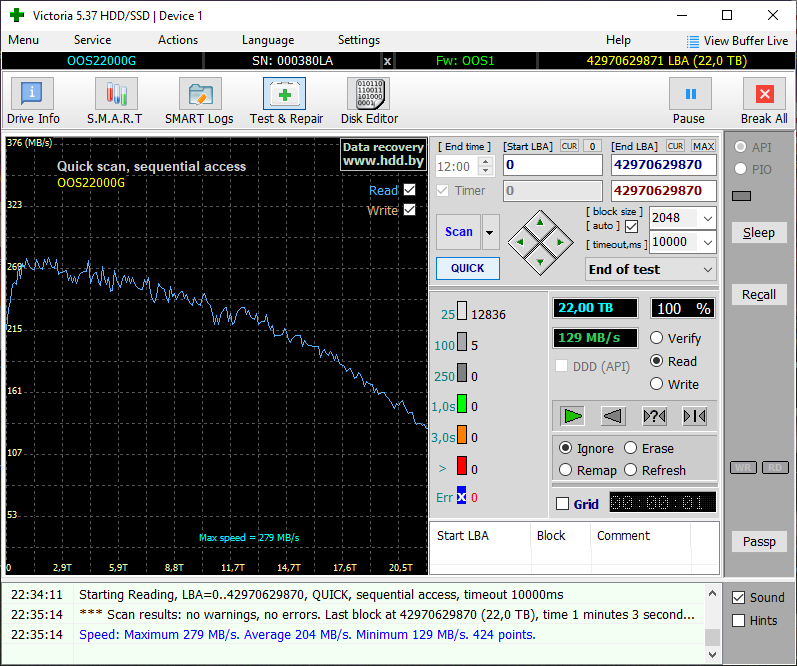The image size is (797, 666).
Task: Click the red over-3-seconds block color swatch
Action: (x=462, y=466)
